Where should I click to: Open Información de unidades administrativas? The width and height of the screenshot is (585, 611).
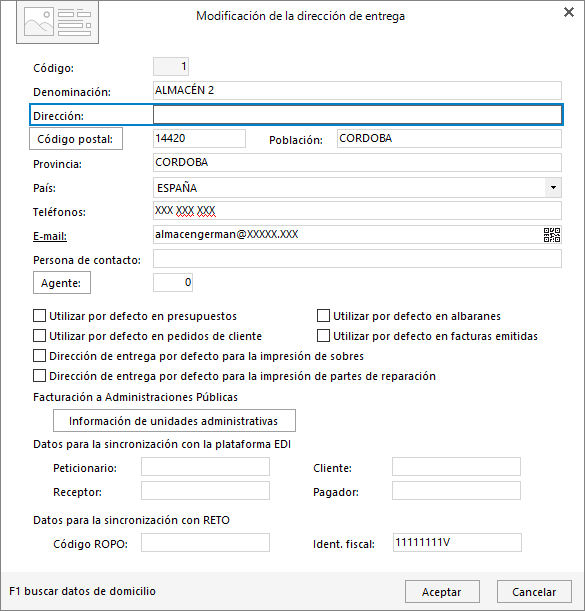[174, 421]
